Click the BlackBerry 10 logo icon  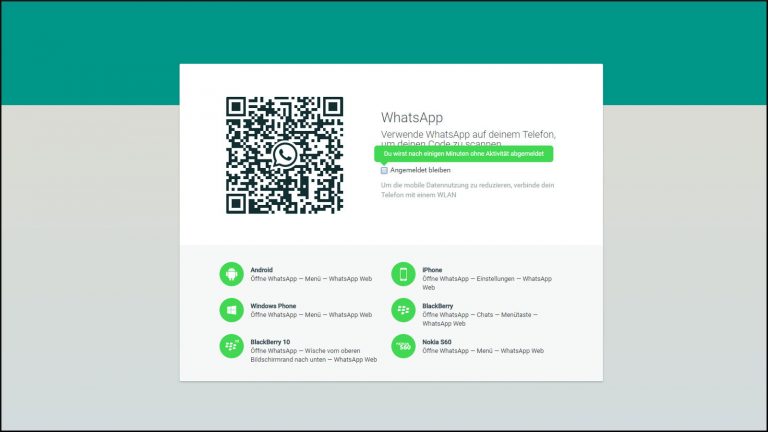point(232,346)
